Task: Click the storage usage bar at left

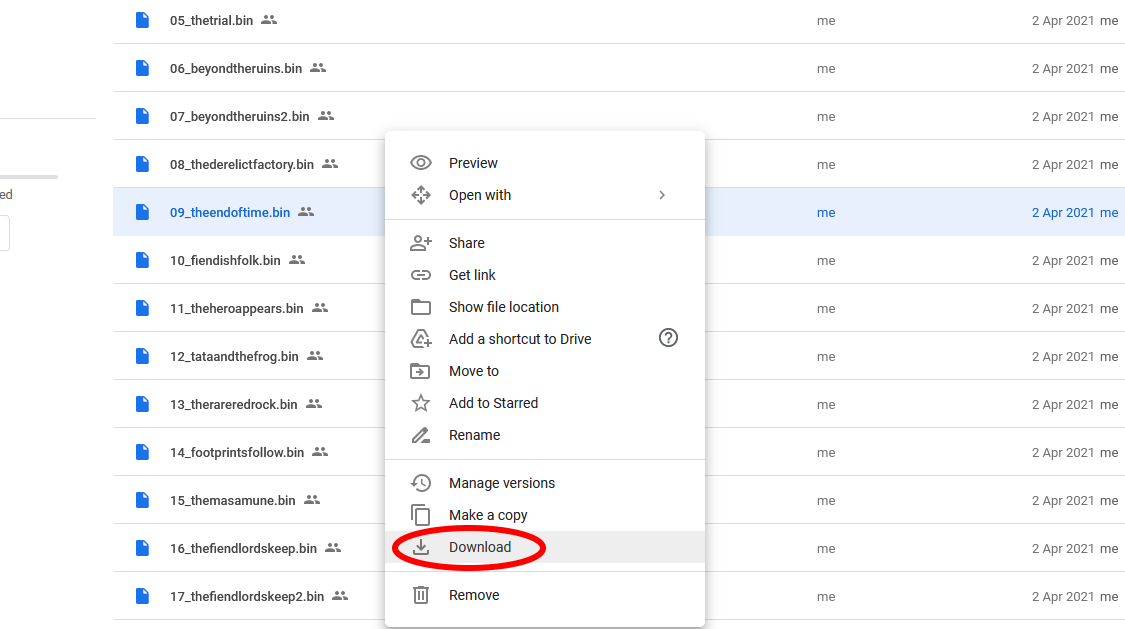Action: click(x=29, y=177)
